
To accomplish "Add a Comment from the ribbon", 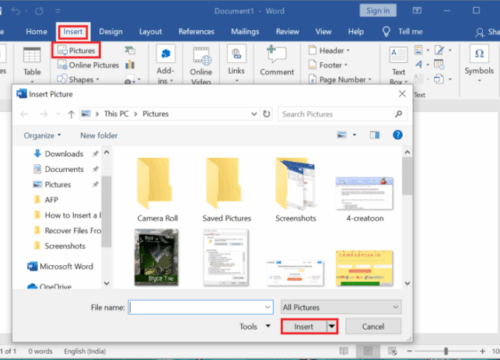I will pyautogui.click(x=277, y=62).
